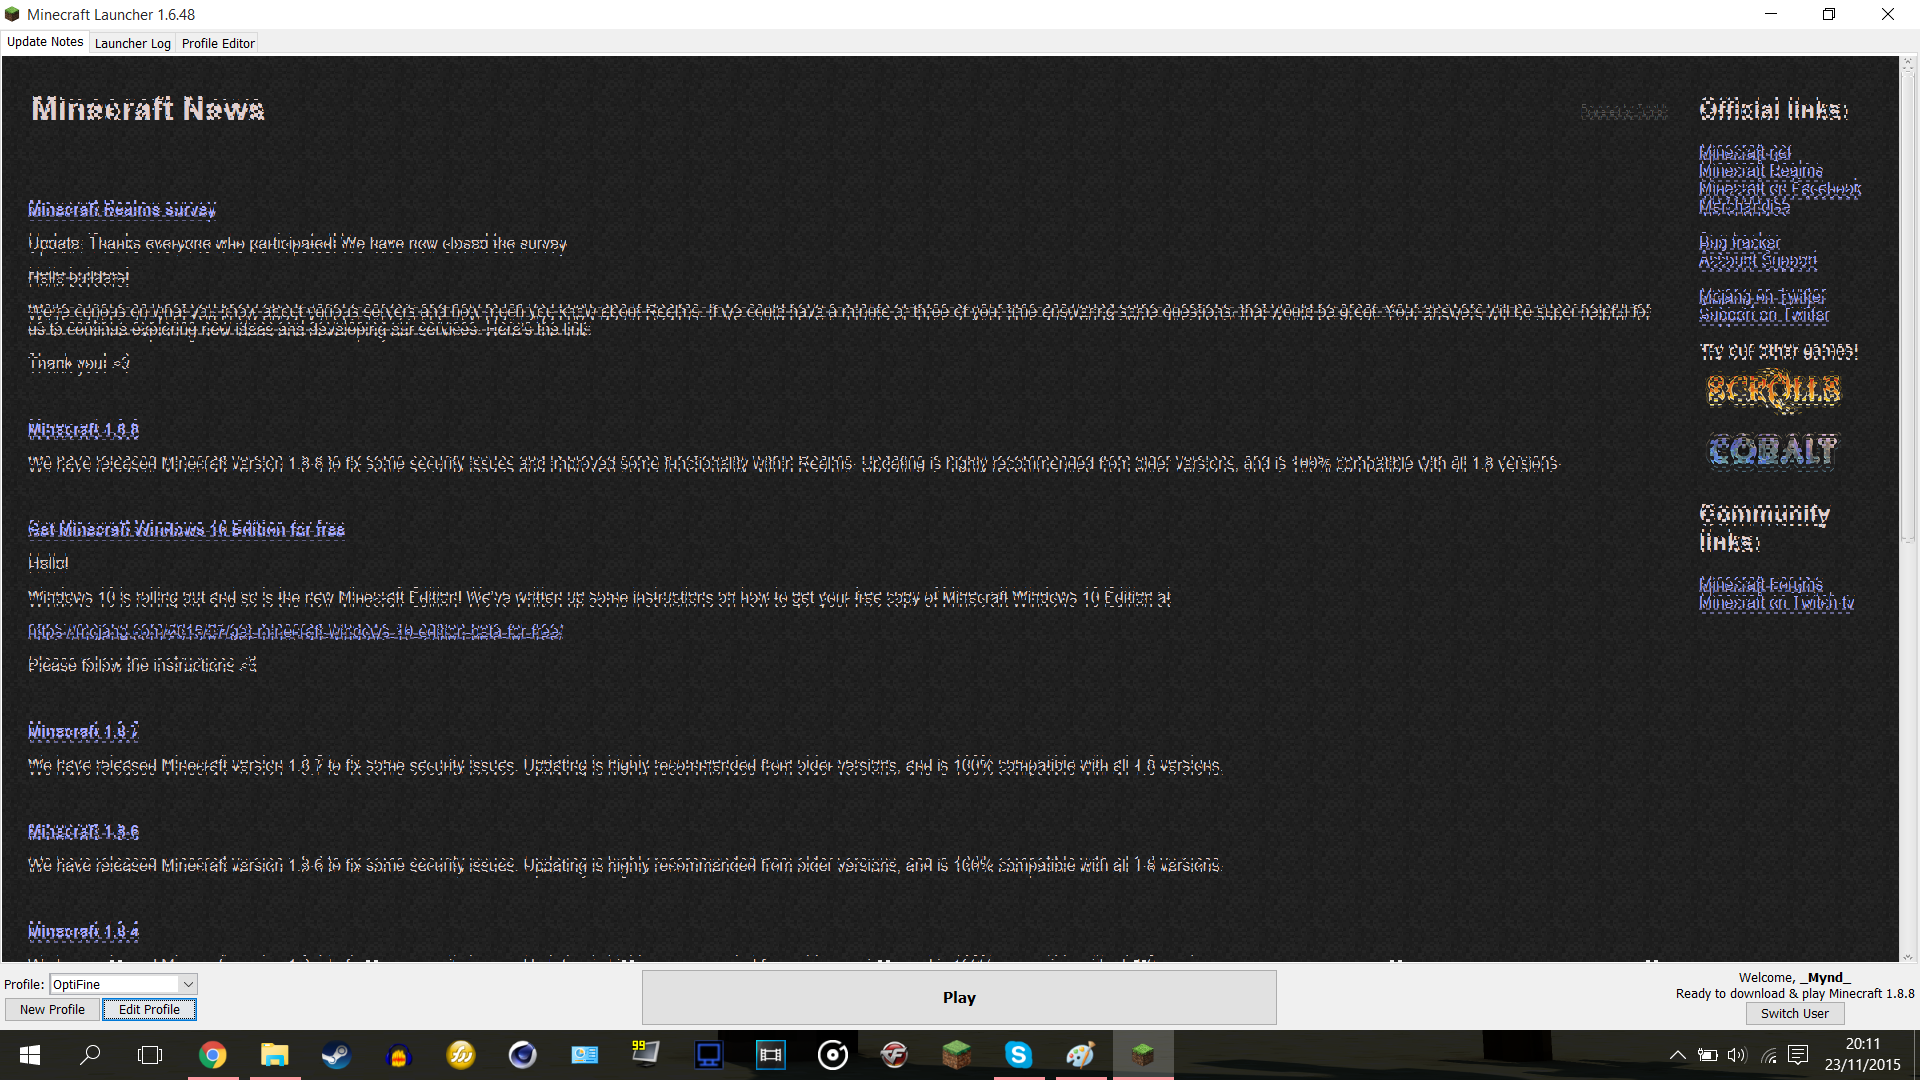This screenshot has height=1080, width=1920.
Task: Open Task View on the taskbar
Action: [150, 1055]
